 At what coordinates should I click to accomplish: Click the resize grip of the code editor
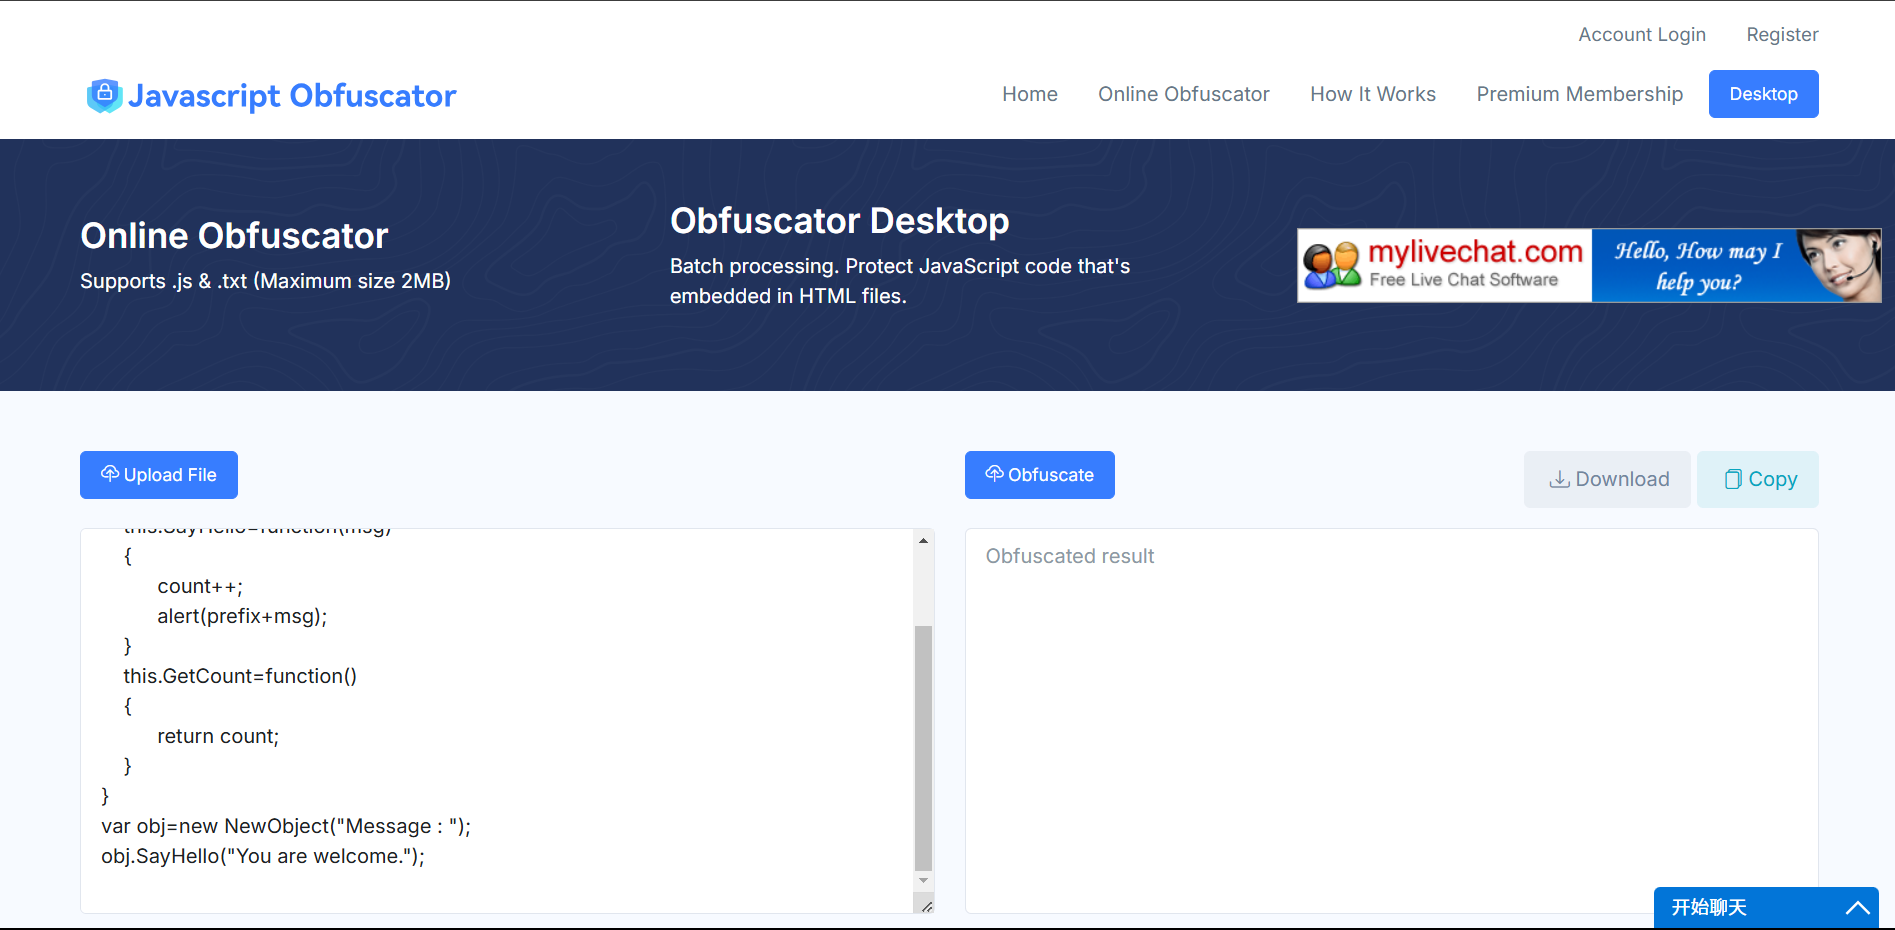point(925,905)
